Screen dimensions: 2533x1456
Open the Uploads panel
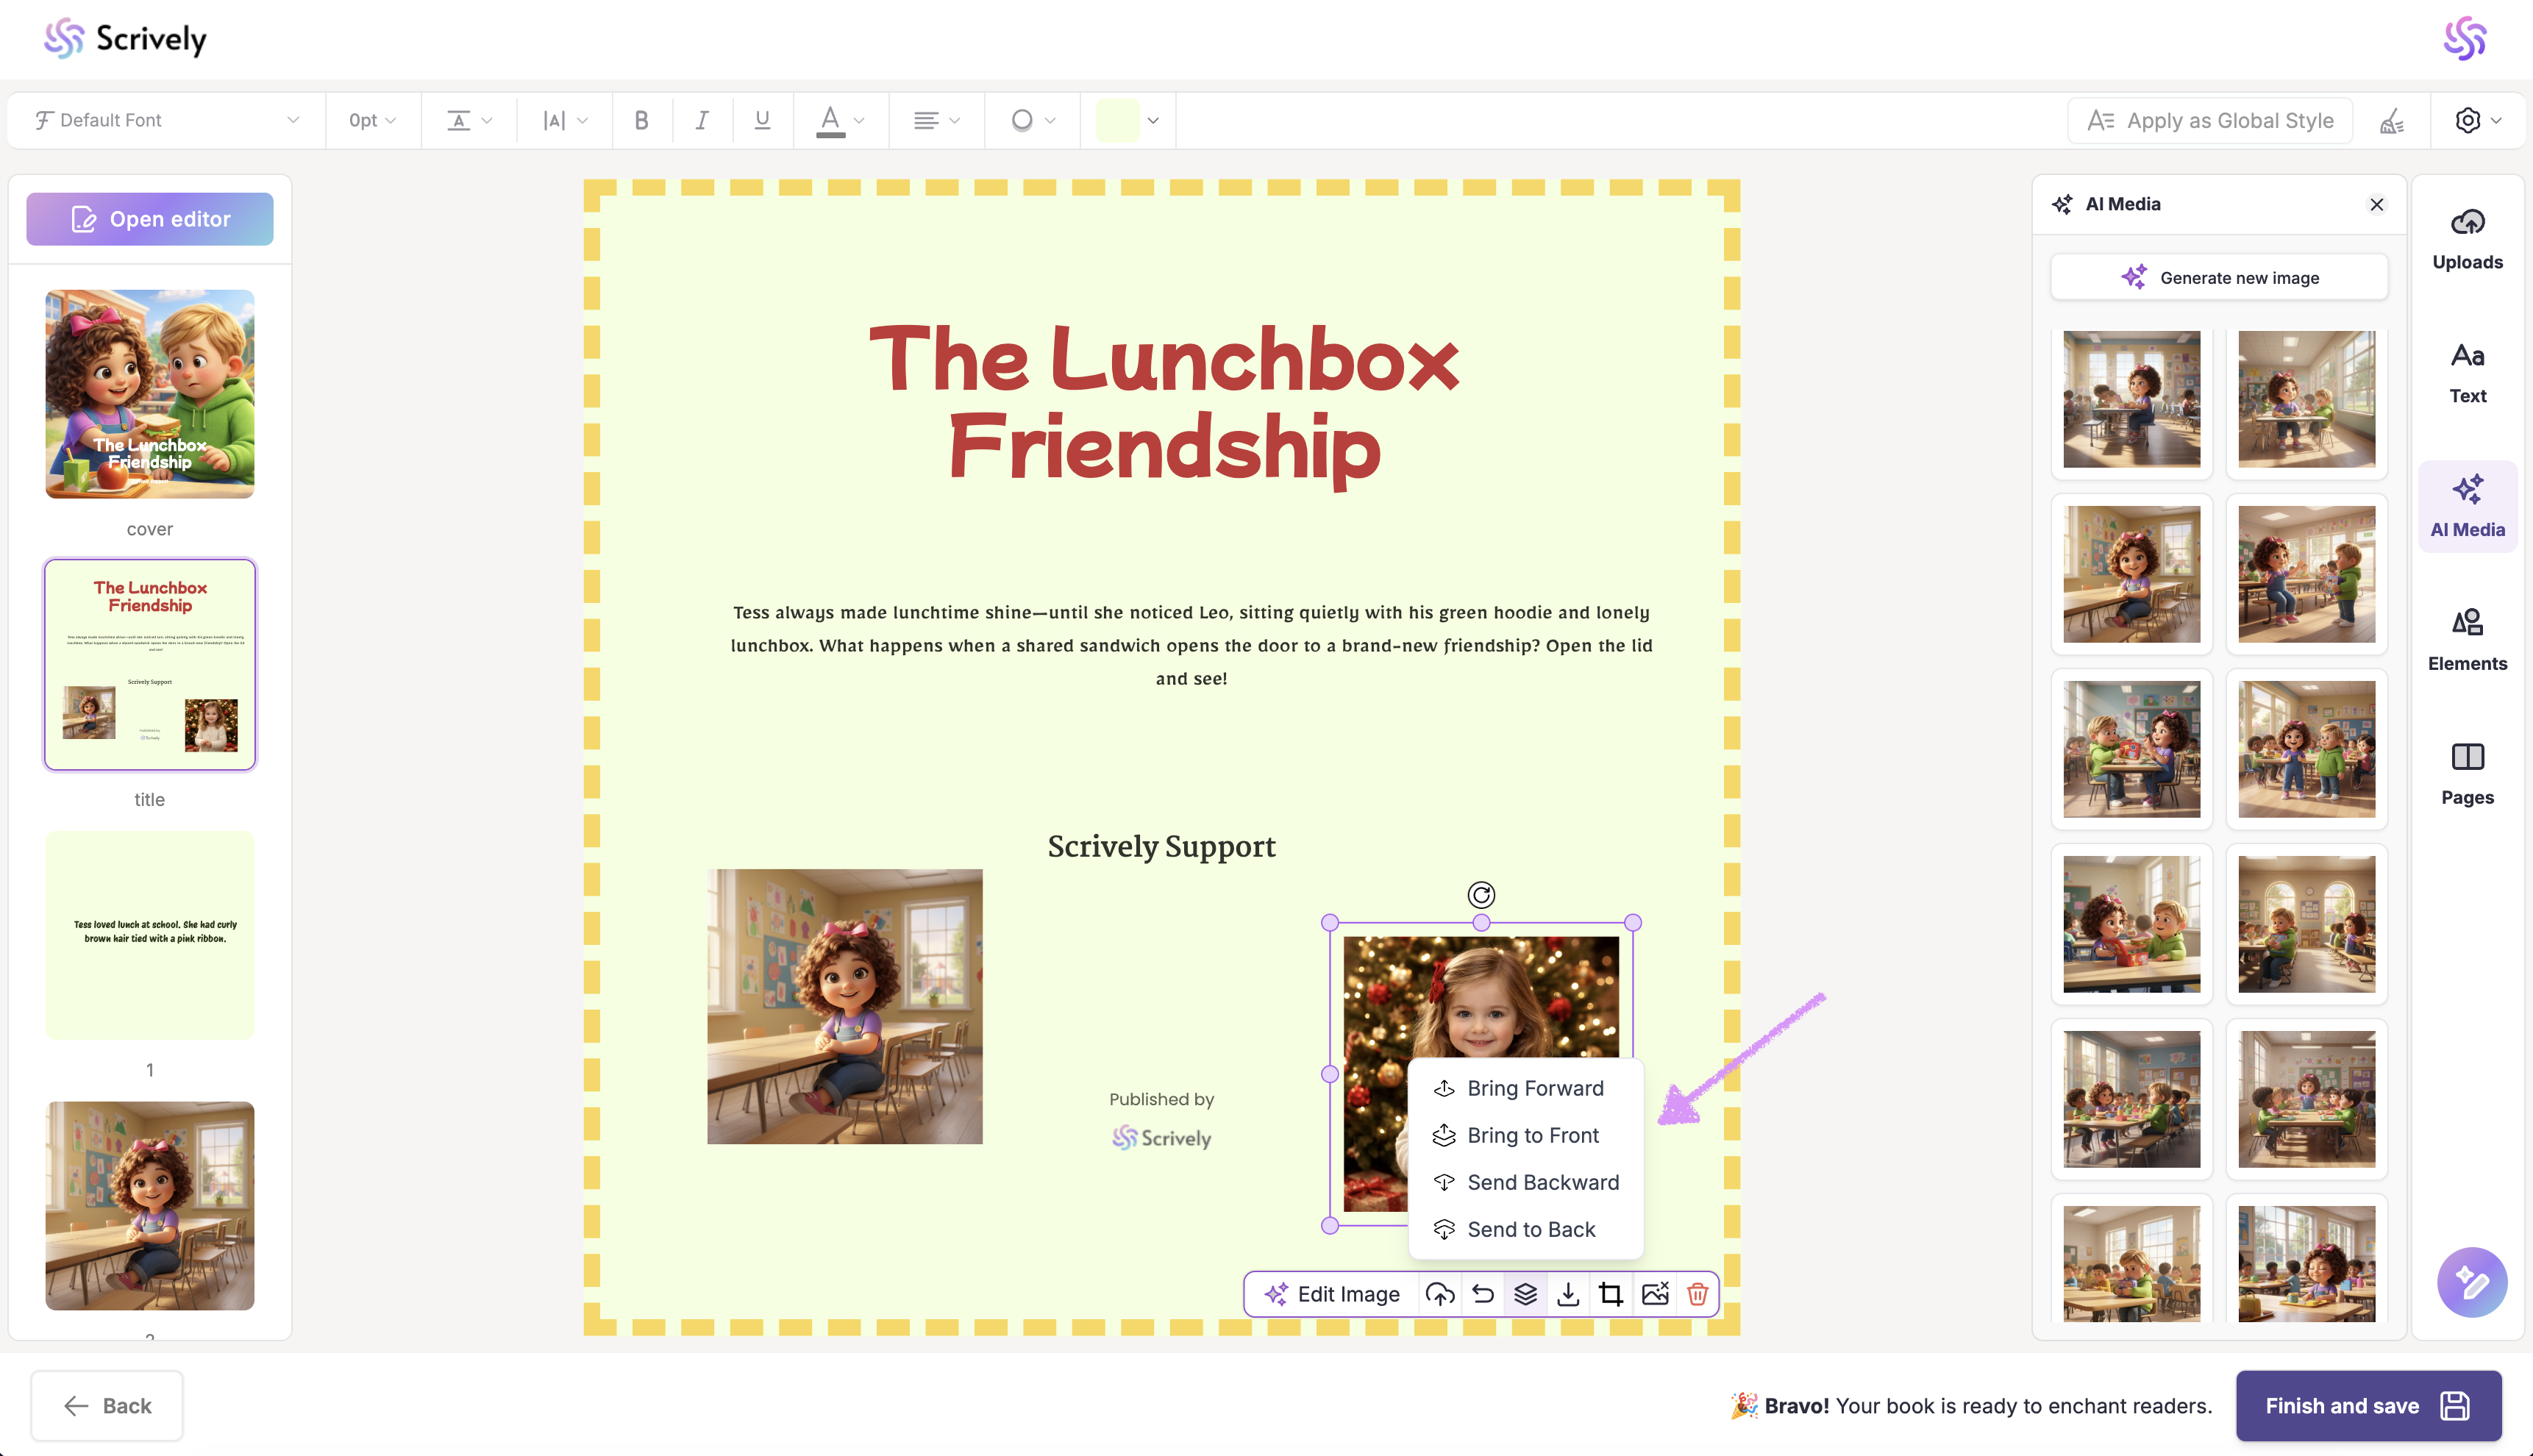pos(2467,239)
